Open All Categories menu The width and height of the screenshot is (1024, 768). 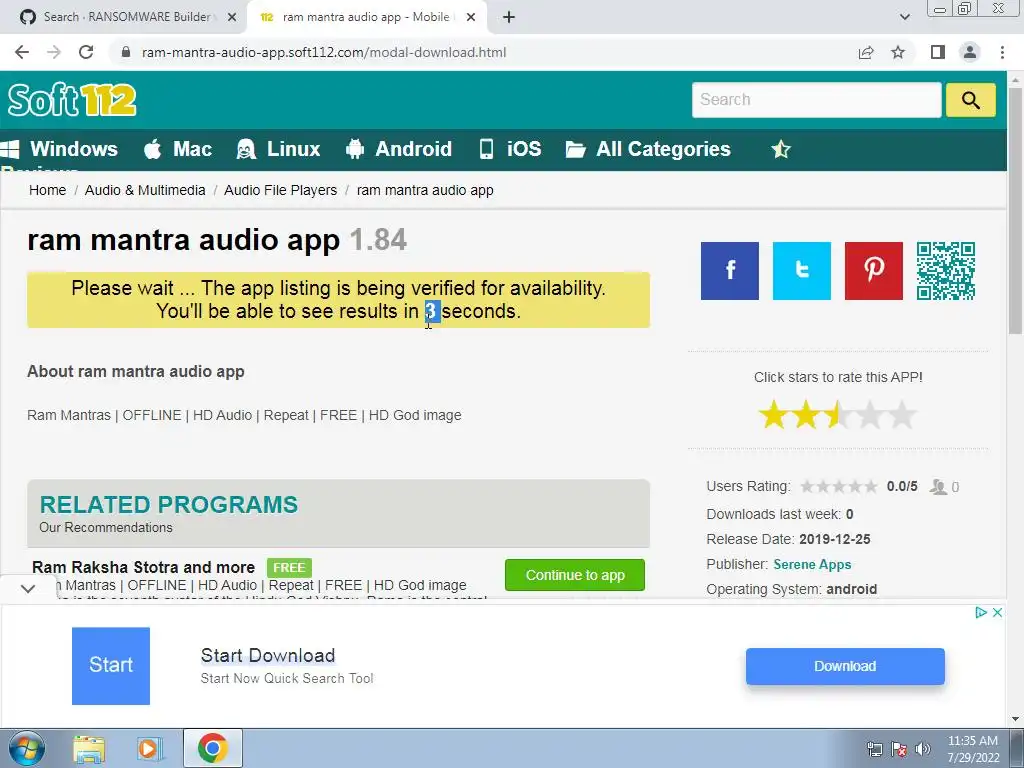coord(648,149)
